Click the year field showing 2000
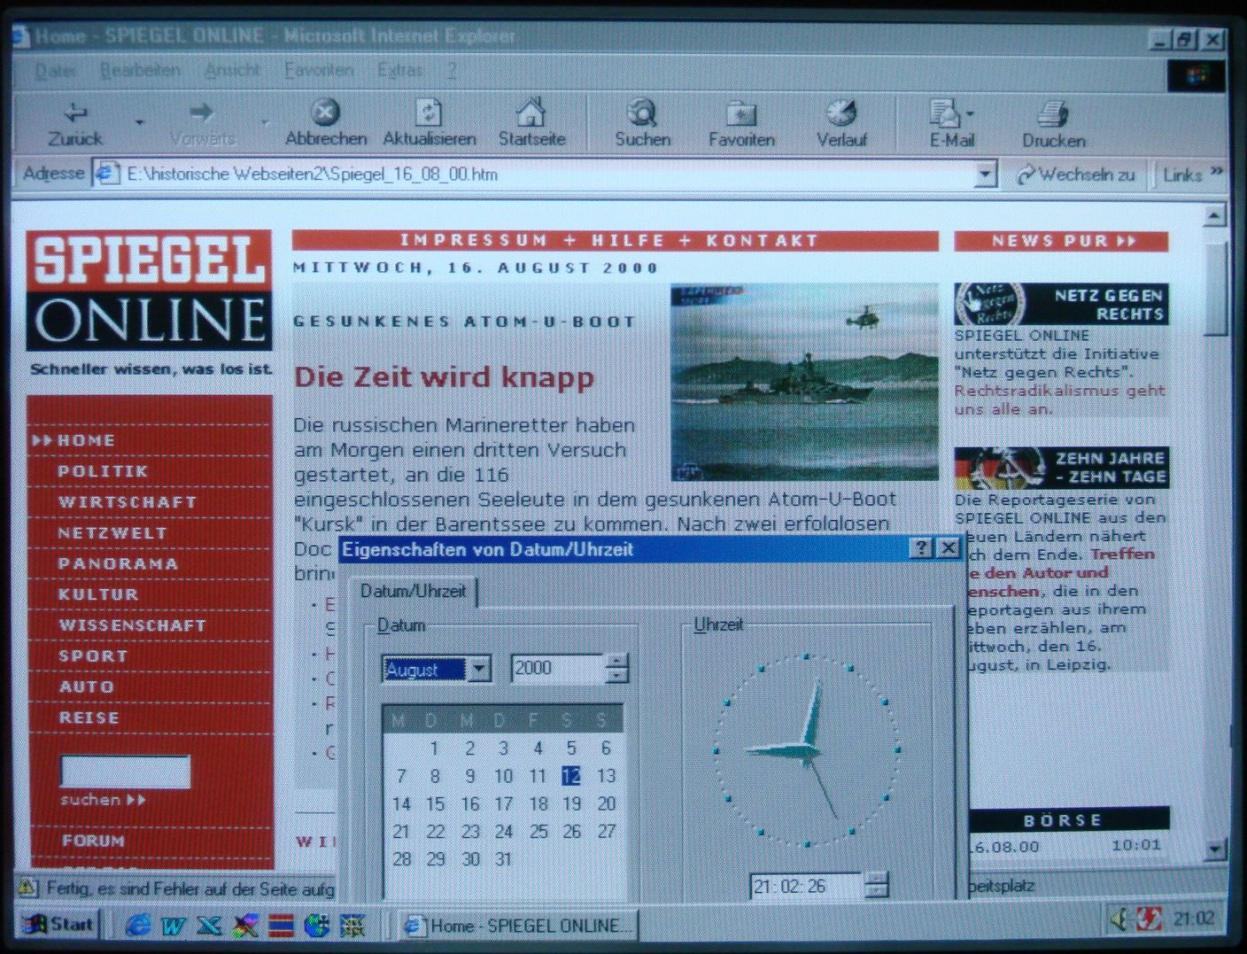This screenshot has height=954, width=1247. (557, 668)
